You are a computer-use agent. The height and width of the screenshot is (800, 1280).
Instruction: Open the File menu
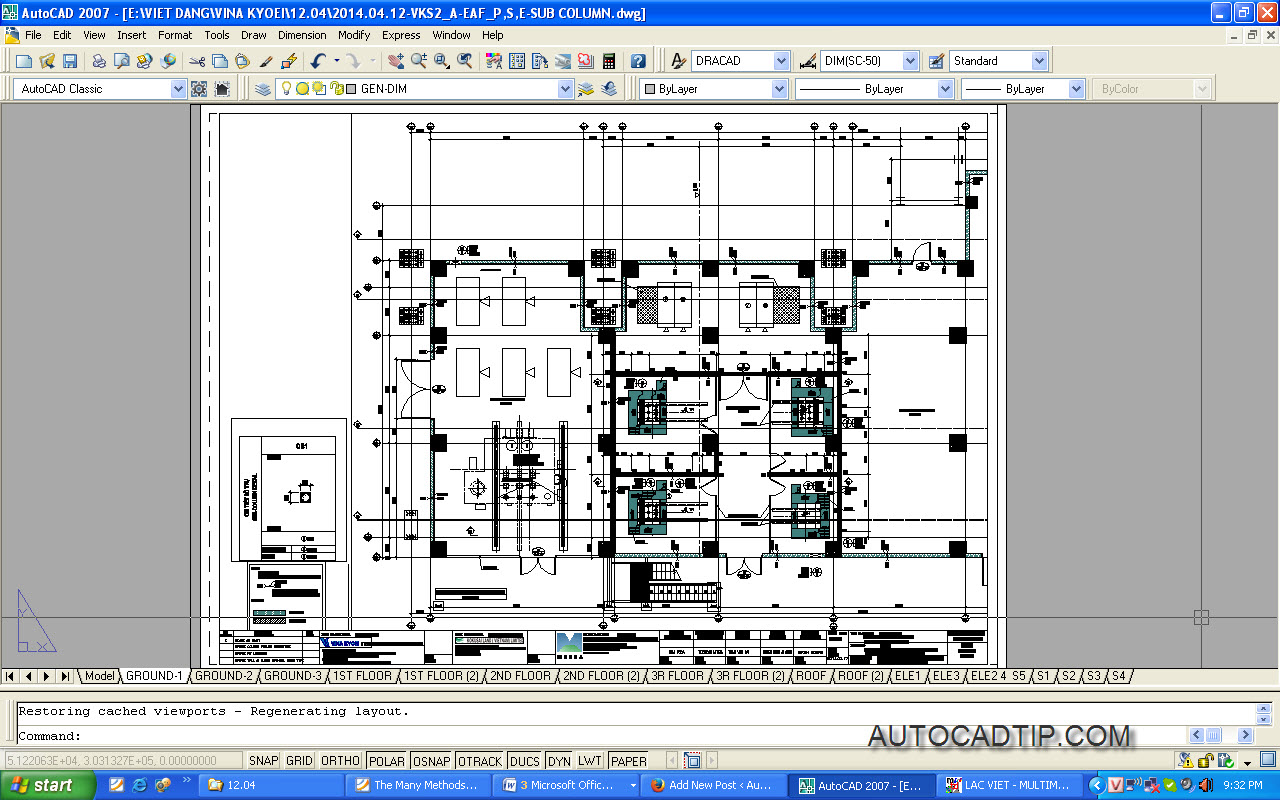(33, 35)
